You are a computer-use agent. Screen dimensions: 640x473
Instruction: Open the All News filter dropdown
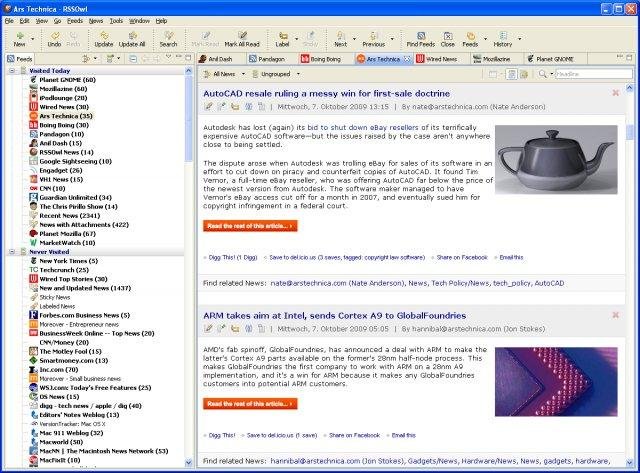(x=244, y=74)
